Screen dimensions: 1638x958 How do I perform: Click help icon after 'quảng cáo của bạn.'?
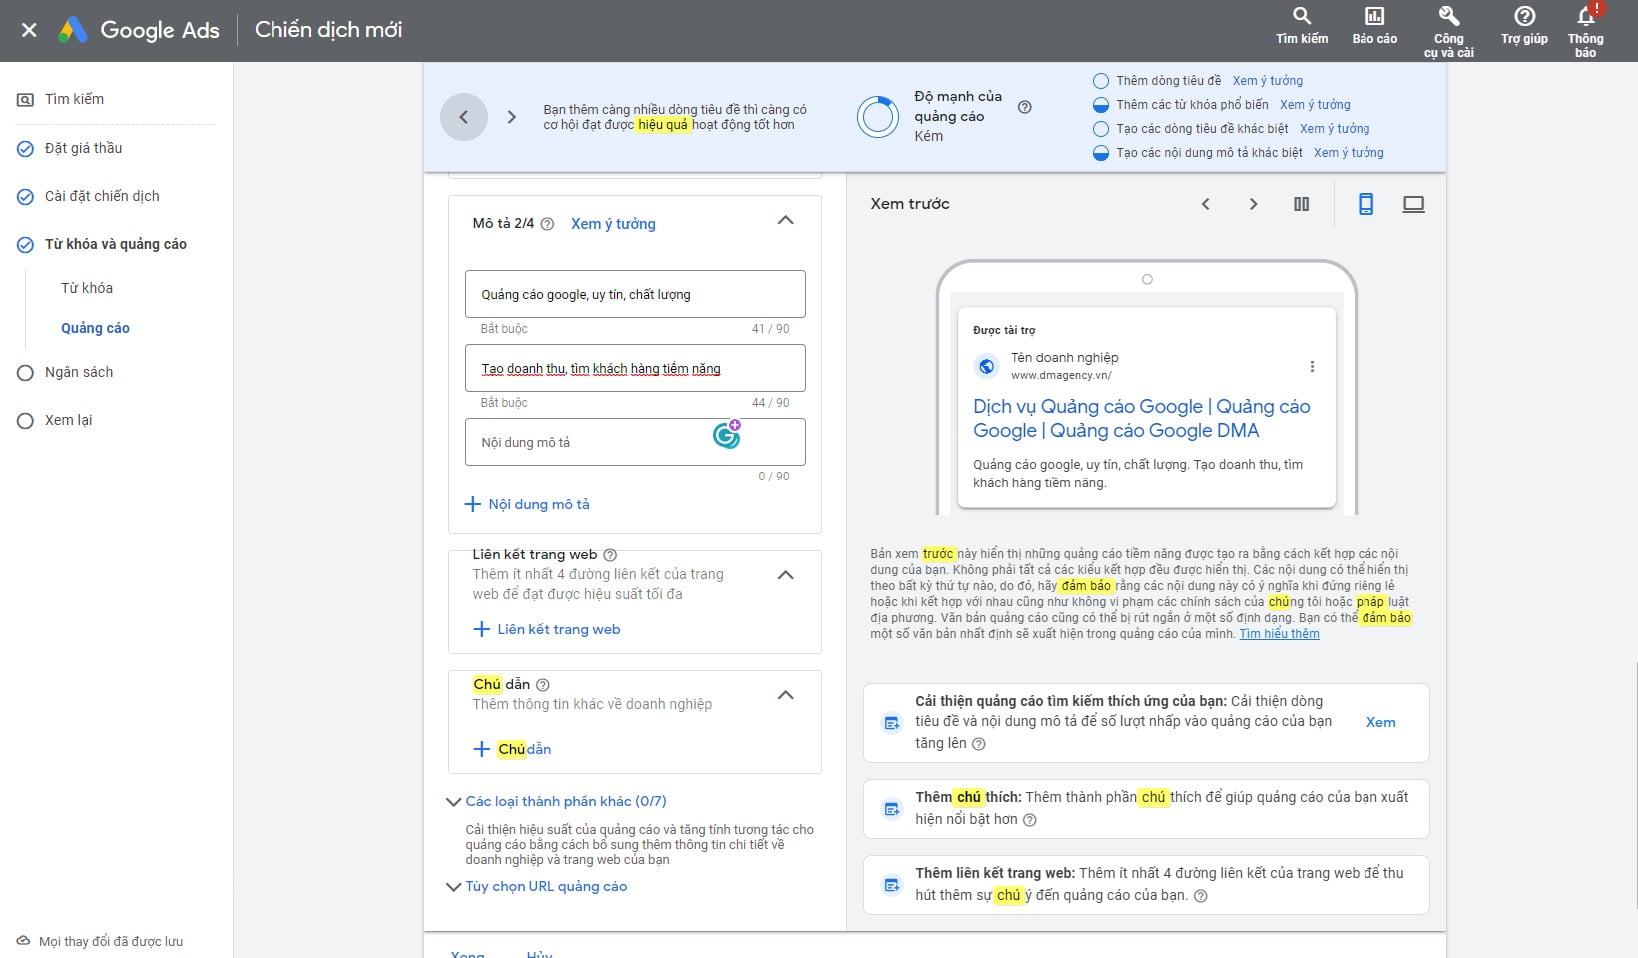click(x=1201, y=896)
